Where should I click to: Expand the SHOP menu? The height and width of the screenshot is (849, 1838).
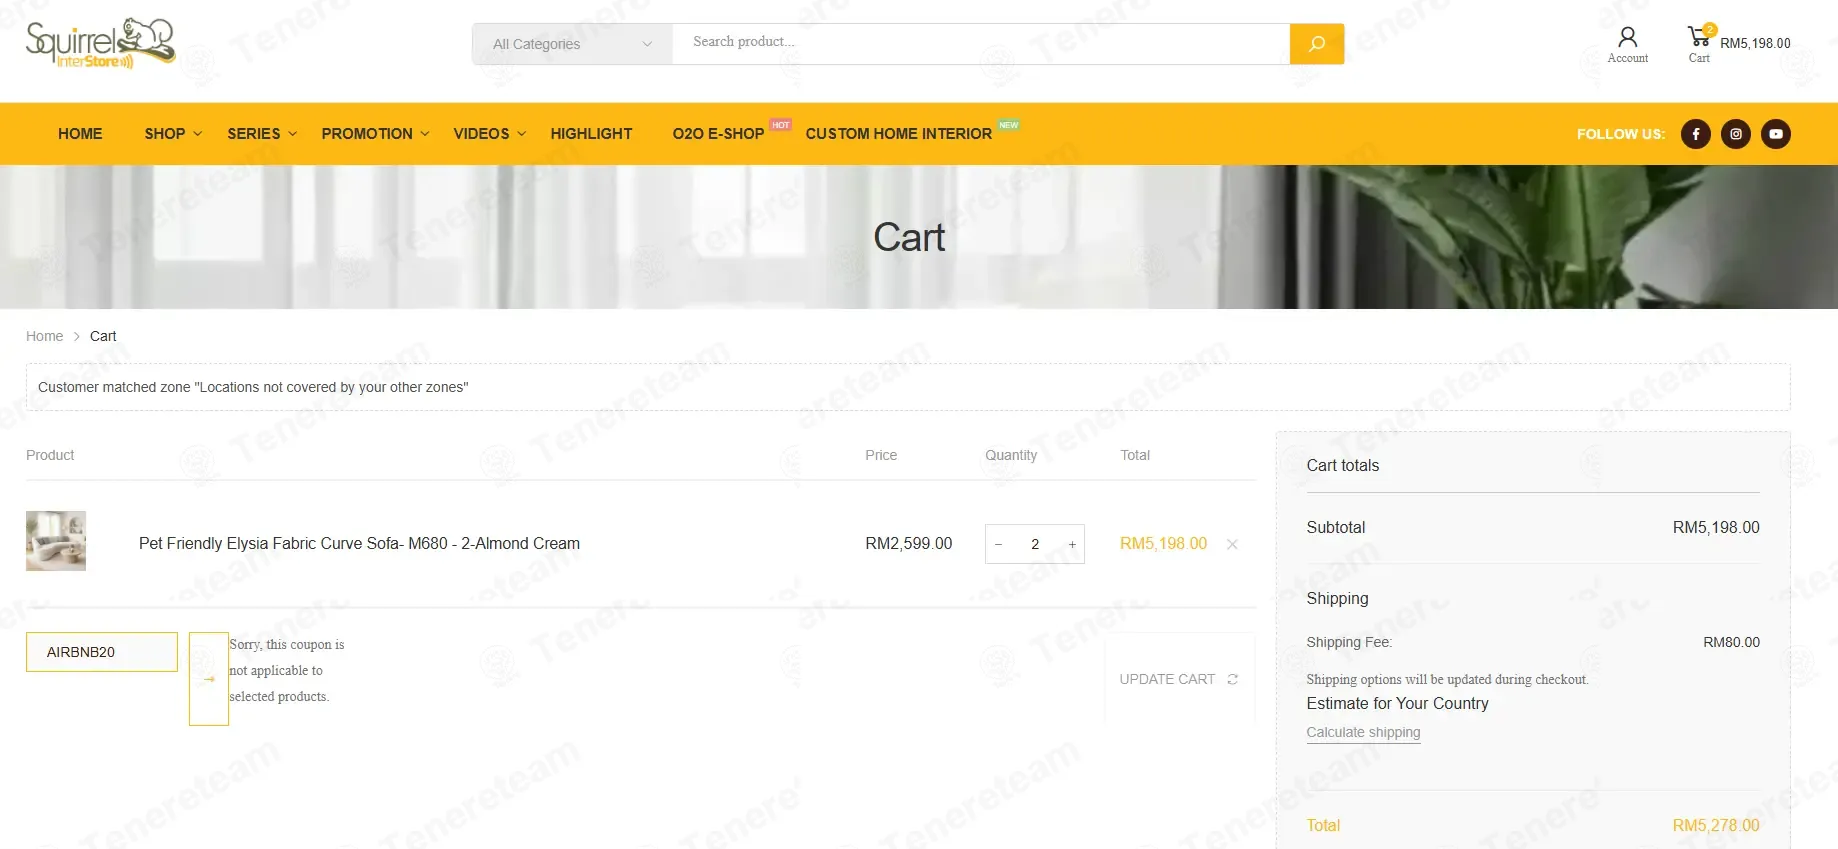coord(173,134)
